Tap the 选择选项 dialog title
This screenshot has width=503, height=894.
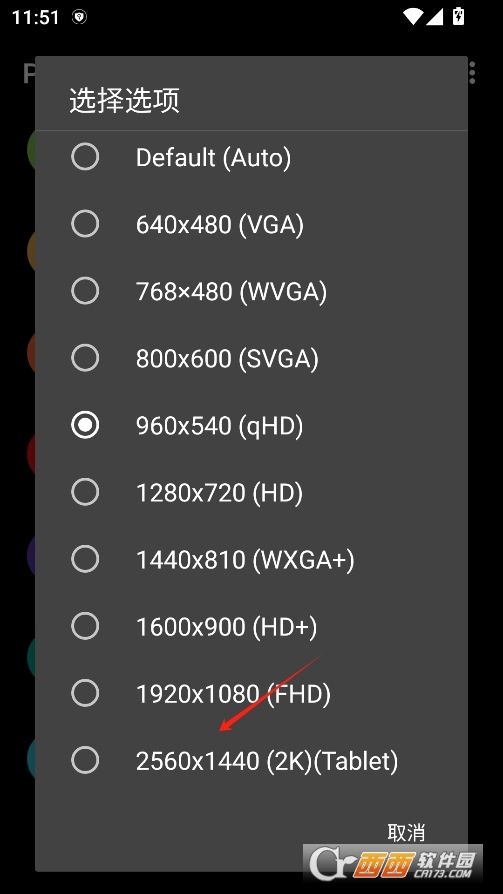point(124,100)
